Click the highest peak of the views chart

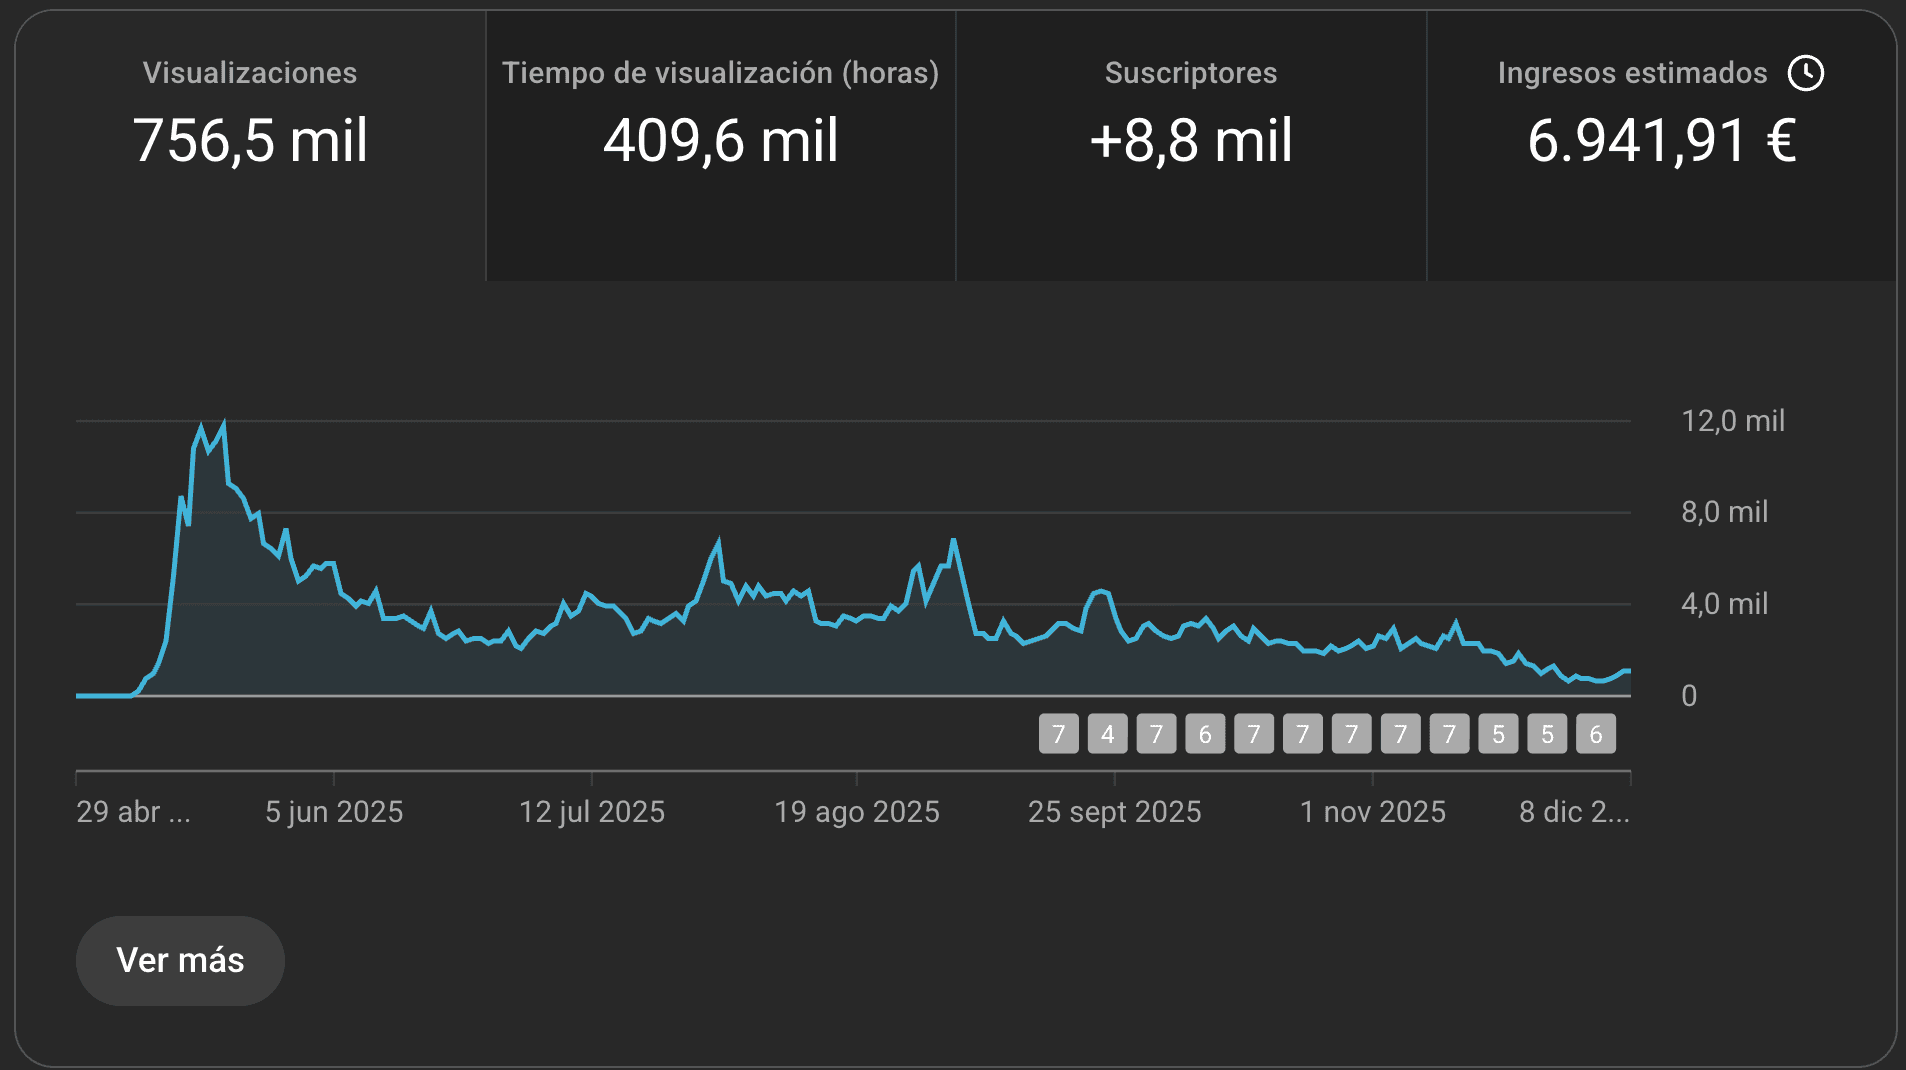tap(223, 424)
